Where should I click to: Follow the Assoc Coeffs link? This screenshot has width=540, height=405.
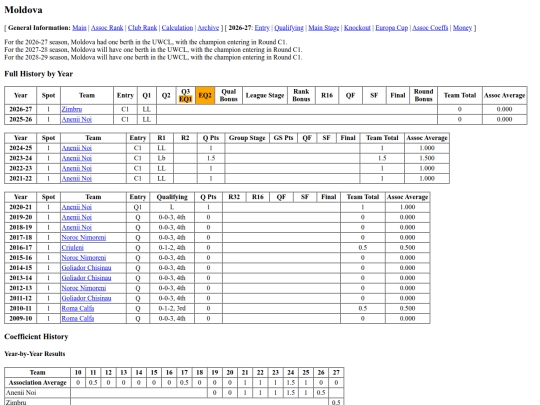pyautogui.click(x=430, y=28)
